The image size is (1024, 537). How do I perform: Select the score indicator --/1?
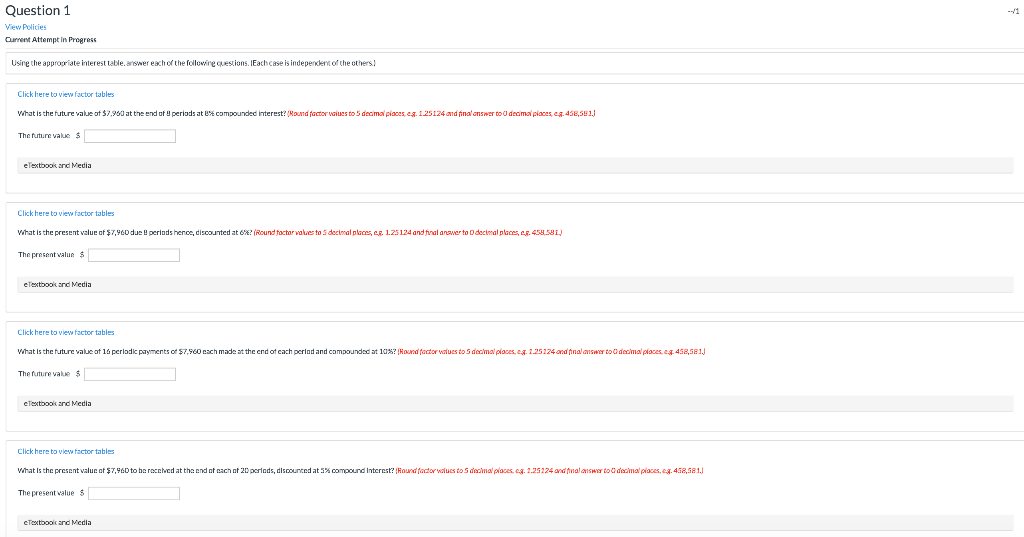1013,11
